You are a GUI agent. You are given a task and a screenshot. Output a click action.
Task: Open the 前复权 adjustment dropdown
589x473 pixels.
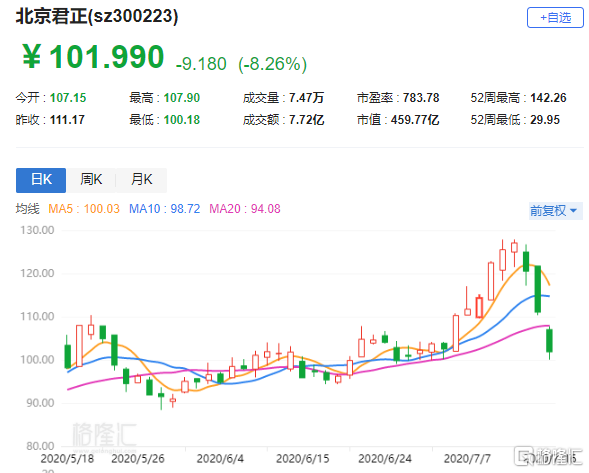click(555, 211)
